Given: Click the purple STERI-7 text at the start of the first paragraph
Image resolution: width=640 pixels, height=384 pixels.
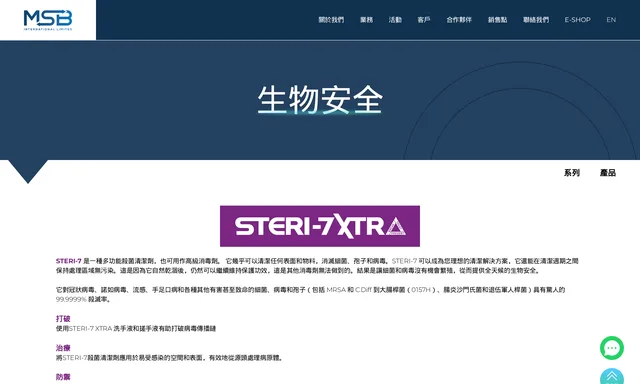Looking at the screenshot, I should coord(69,261).
